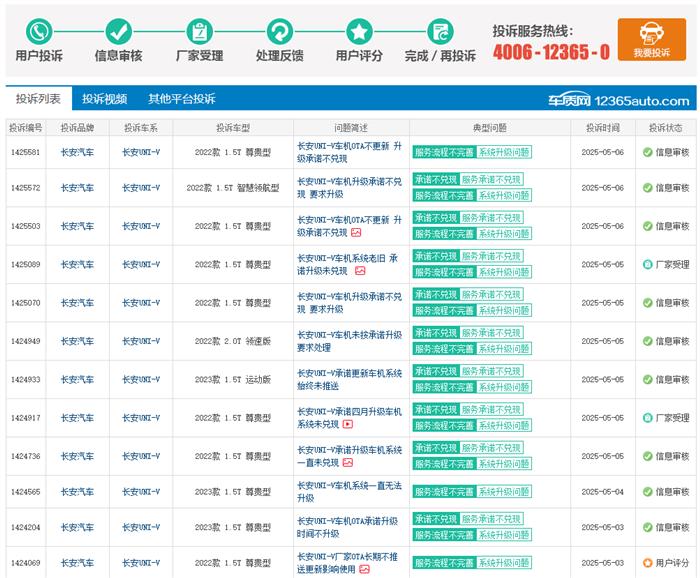Click 信息审核 status icon for complaint 1425572
Viewport: 700px width, 578px height.
click(x=647, y=188)
